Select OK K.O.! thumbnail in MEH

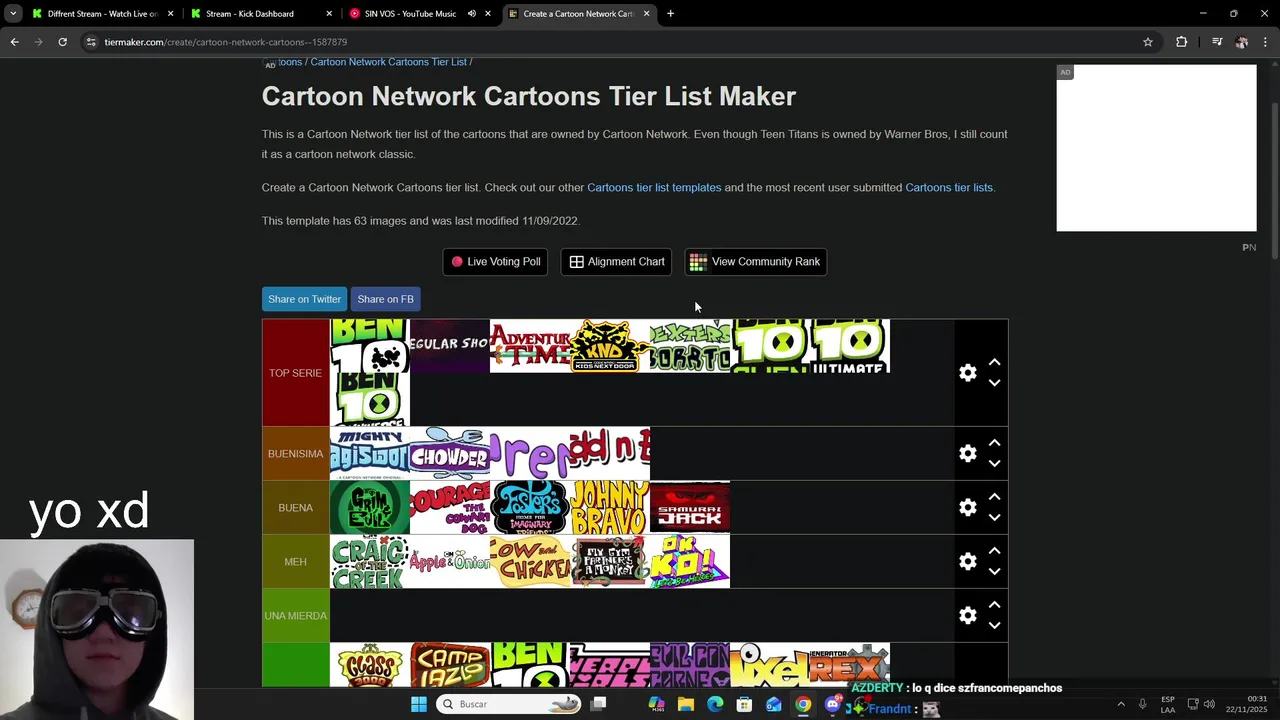pos(690,562)
